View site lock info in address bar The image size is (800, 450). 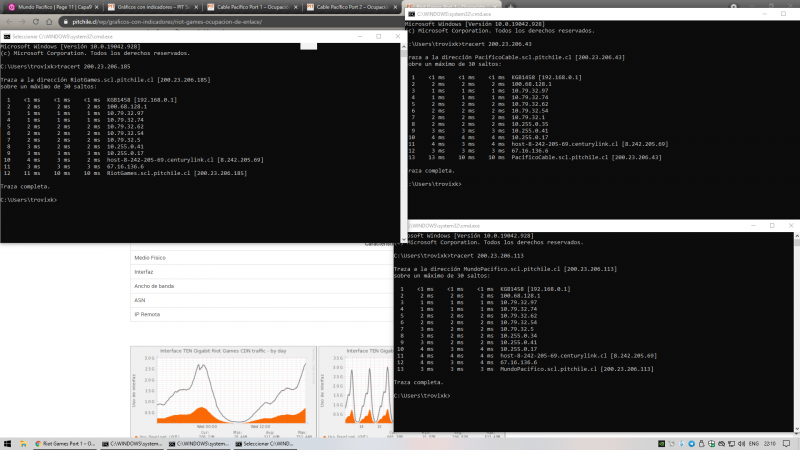(x=65, y=22)
